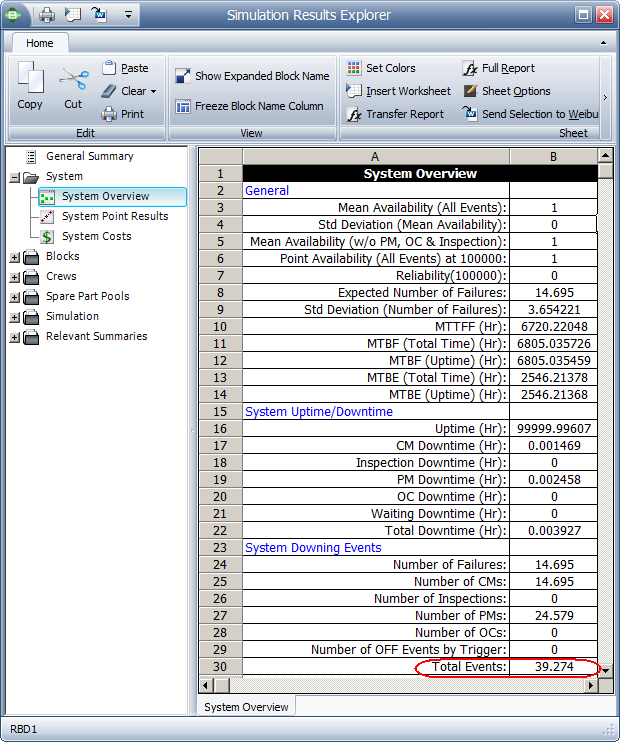The image size is (620, 742).
Task: Expand the Crews folder
Action: coord(15,278)
